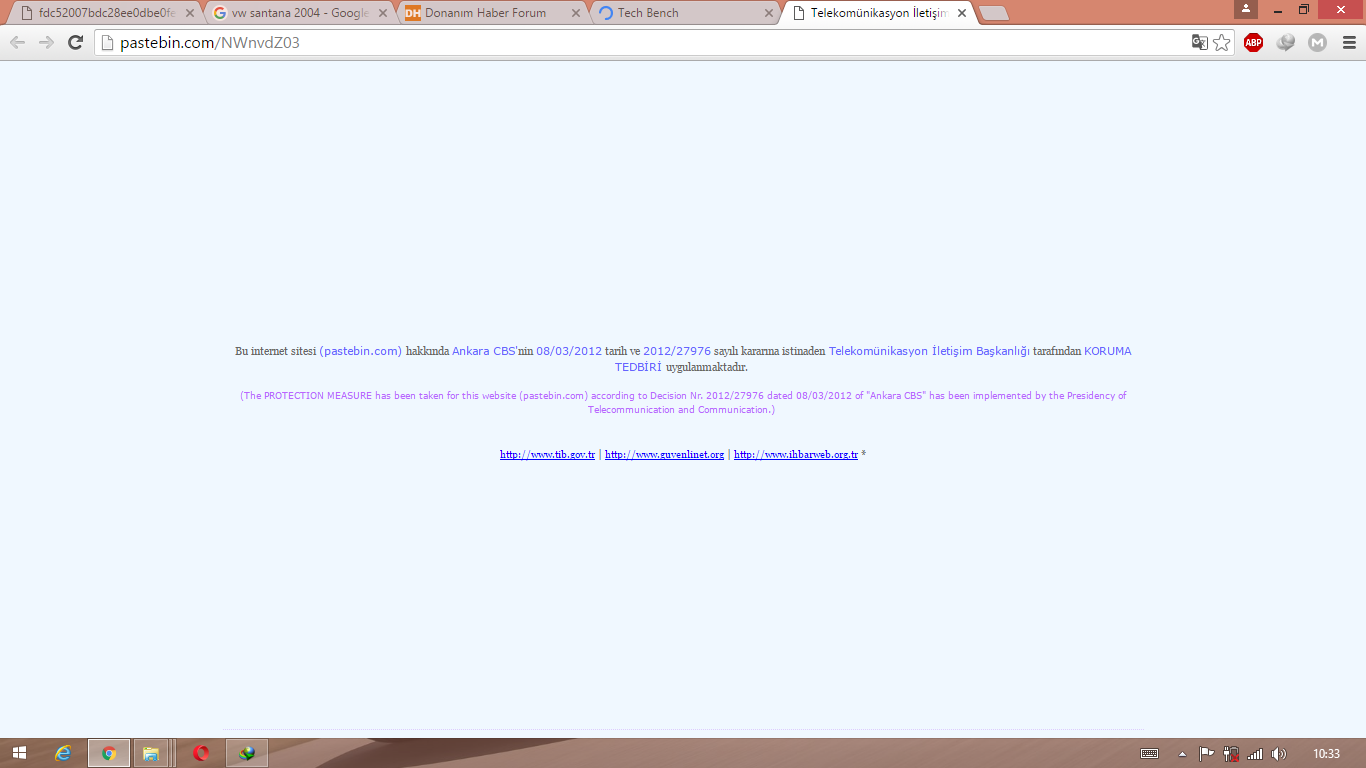Click the 10:33 clock in the taskbar
The image size is (1366, 768).
[1327, 753]
